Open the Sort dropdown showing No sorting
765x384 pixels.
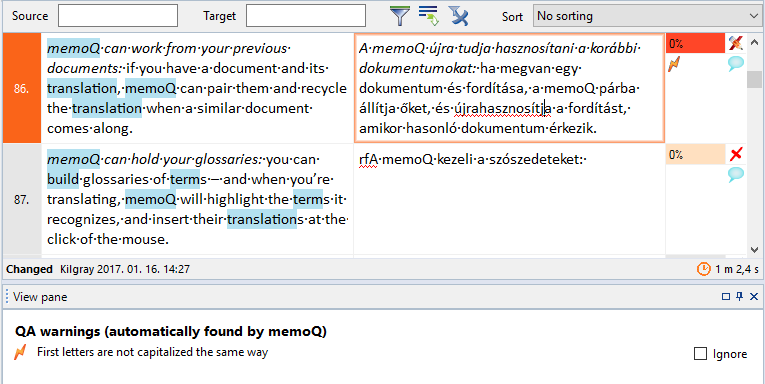646,16
